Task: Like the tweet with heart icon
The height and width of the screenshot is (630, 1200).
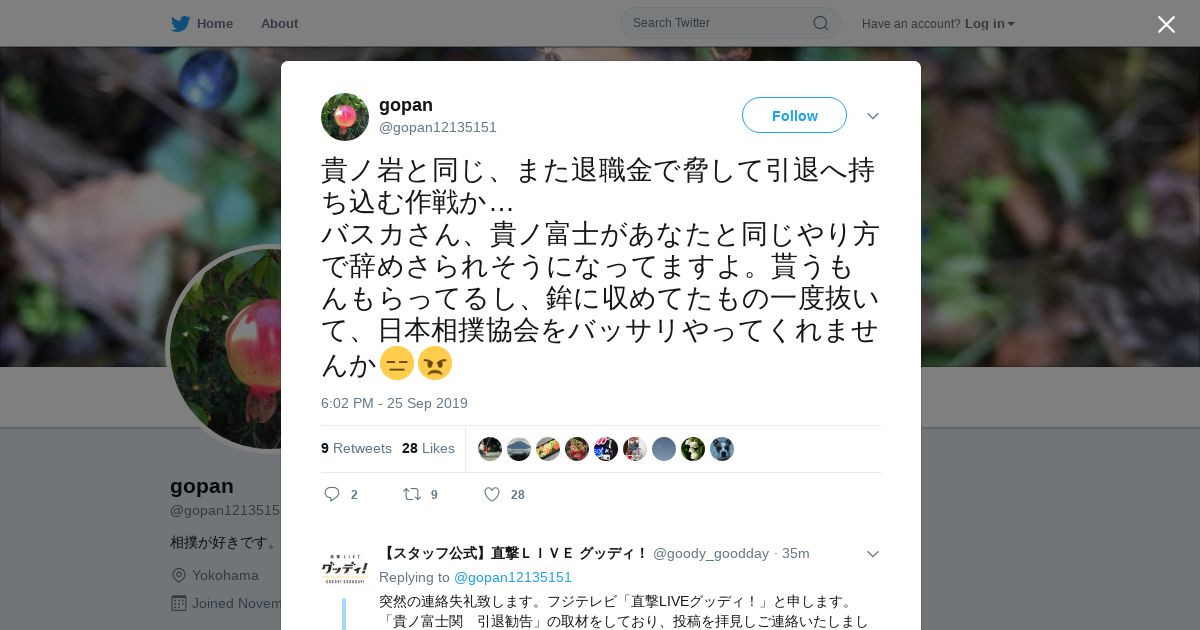Action: (x=492, y=494)
